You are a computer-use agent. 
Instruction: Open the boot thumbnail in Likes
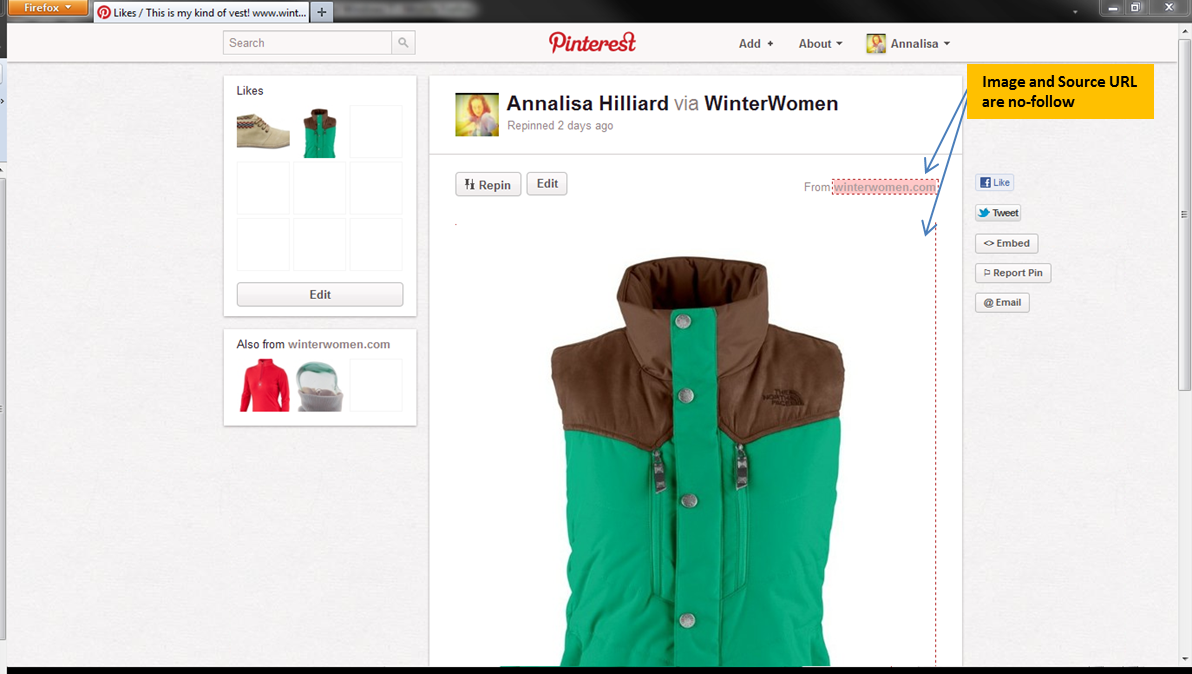[x=263, y=131]
